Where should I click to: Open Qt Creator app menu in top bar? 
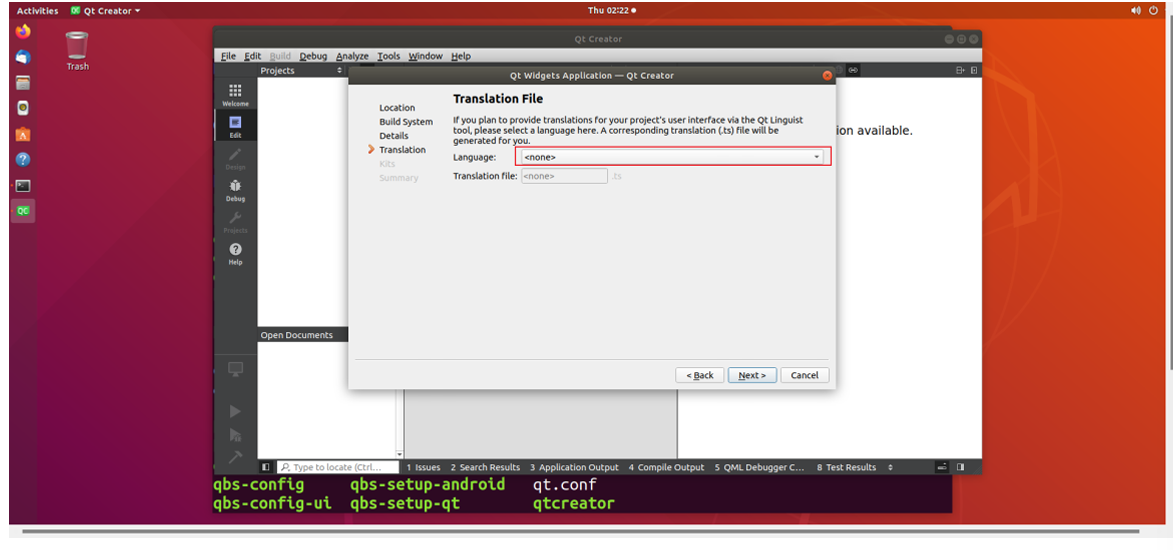click(105, 10)
